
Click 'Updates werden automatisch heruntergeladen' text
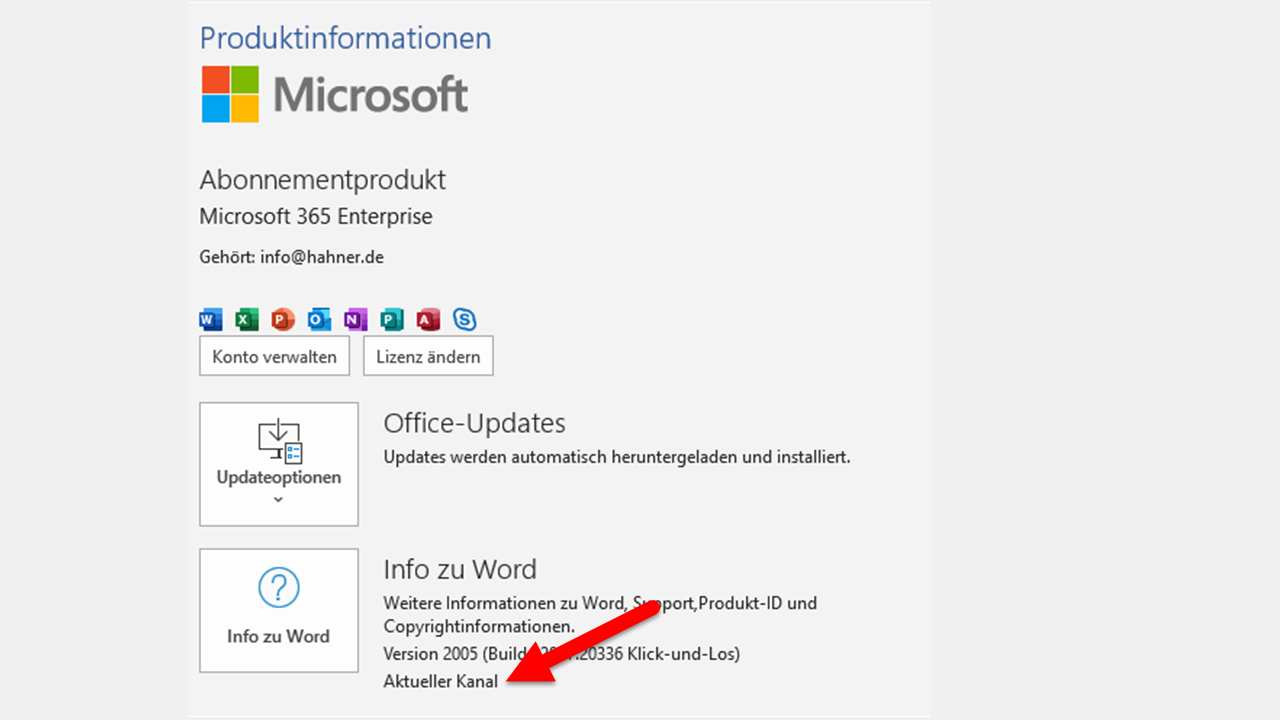tap(617, 457)
